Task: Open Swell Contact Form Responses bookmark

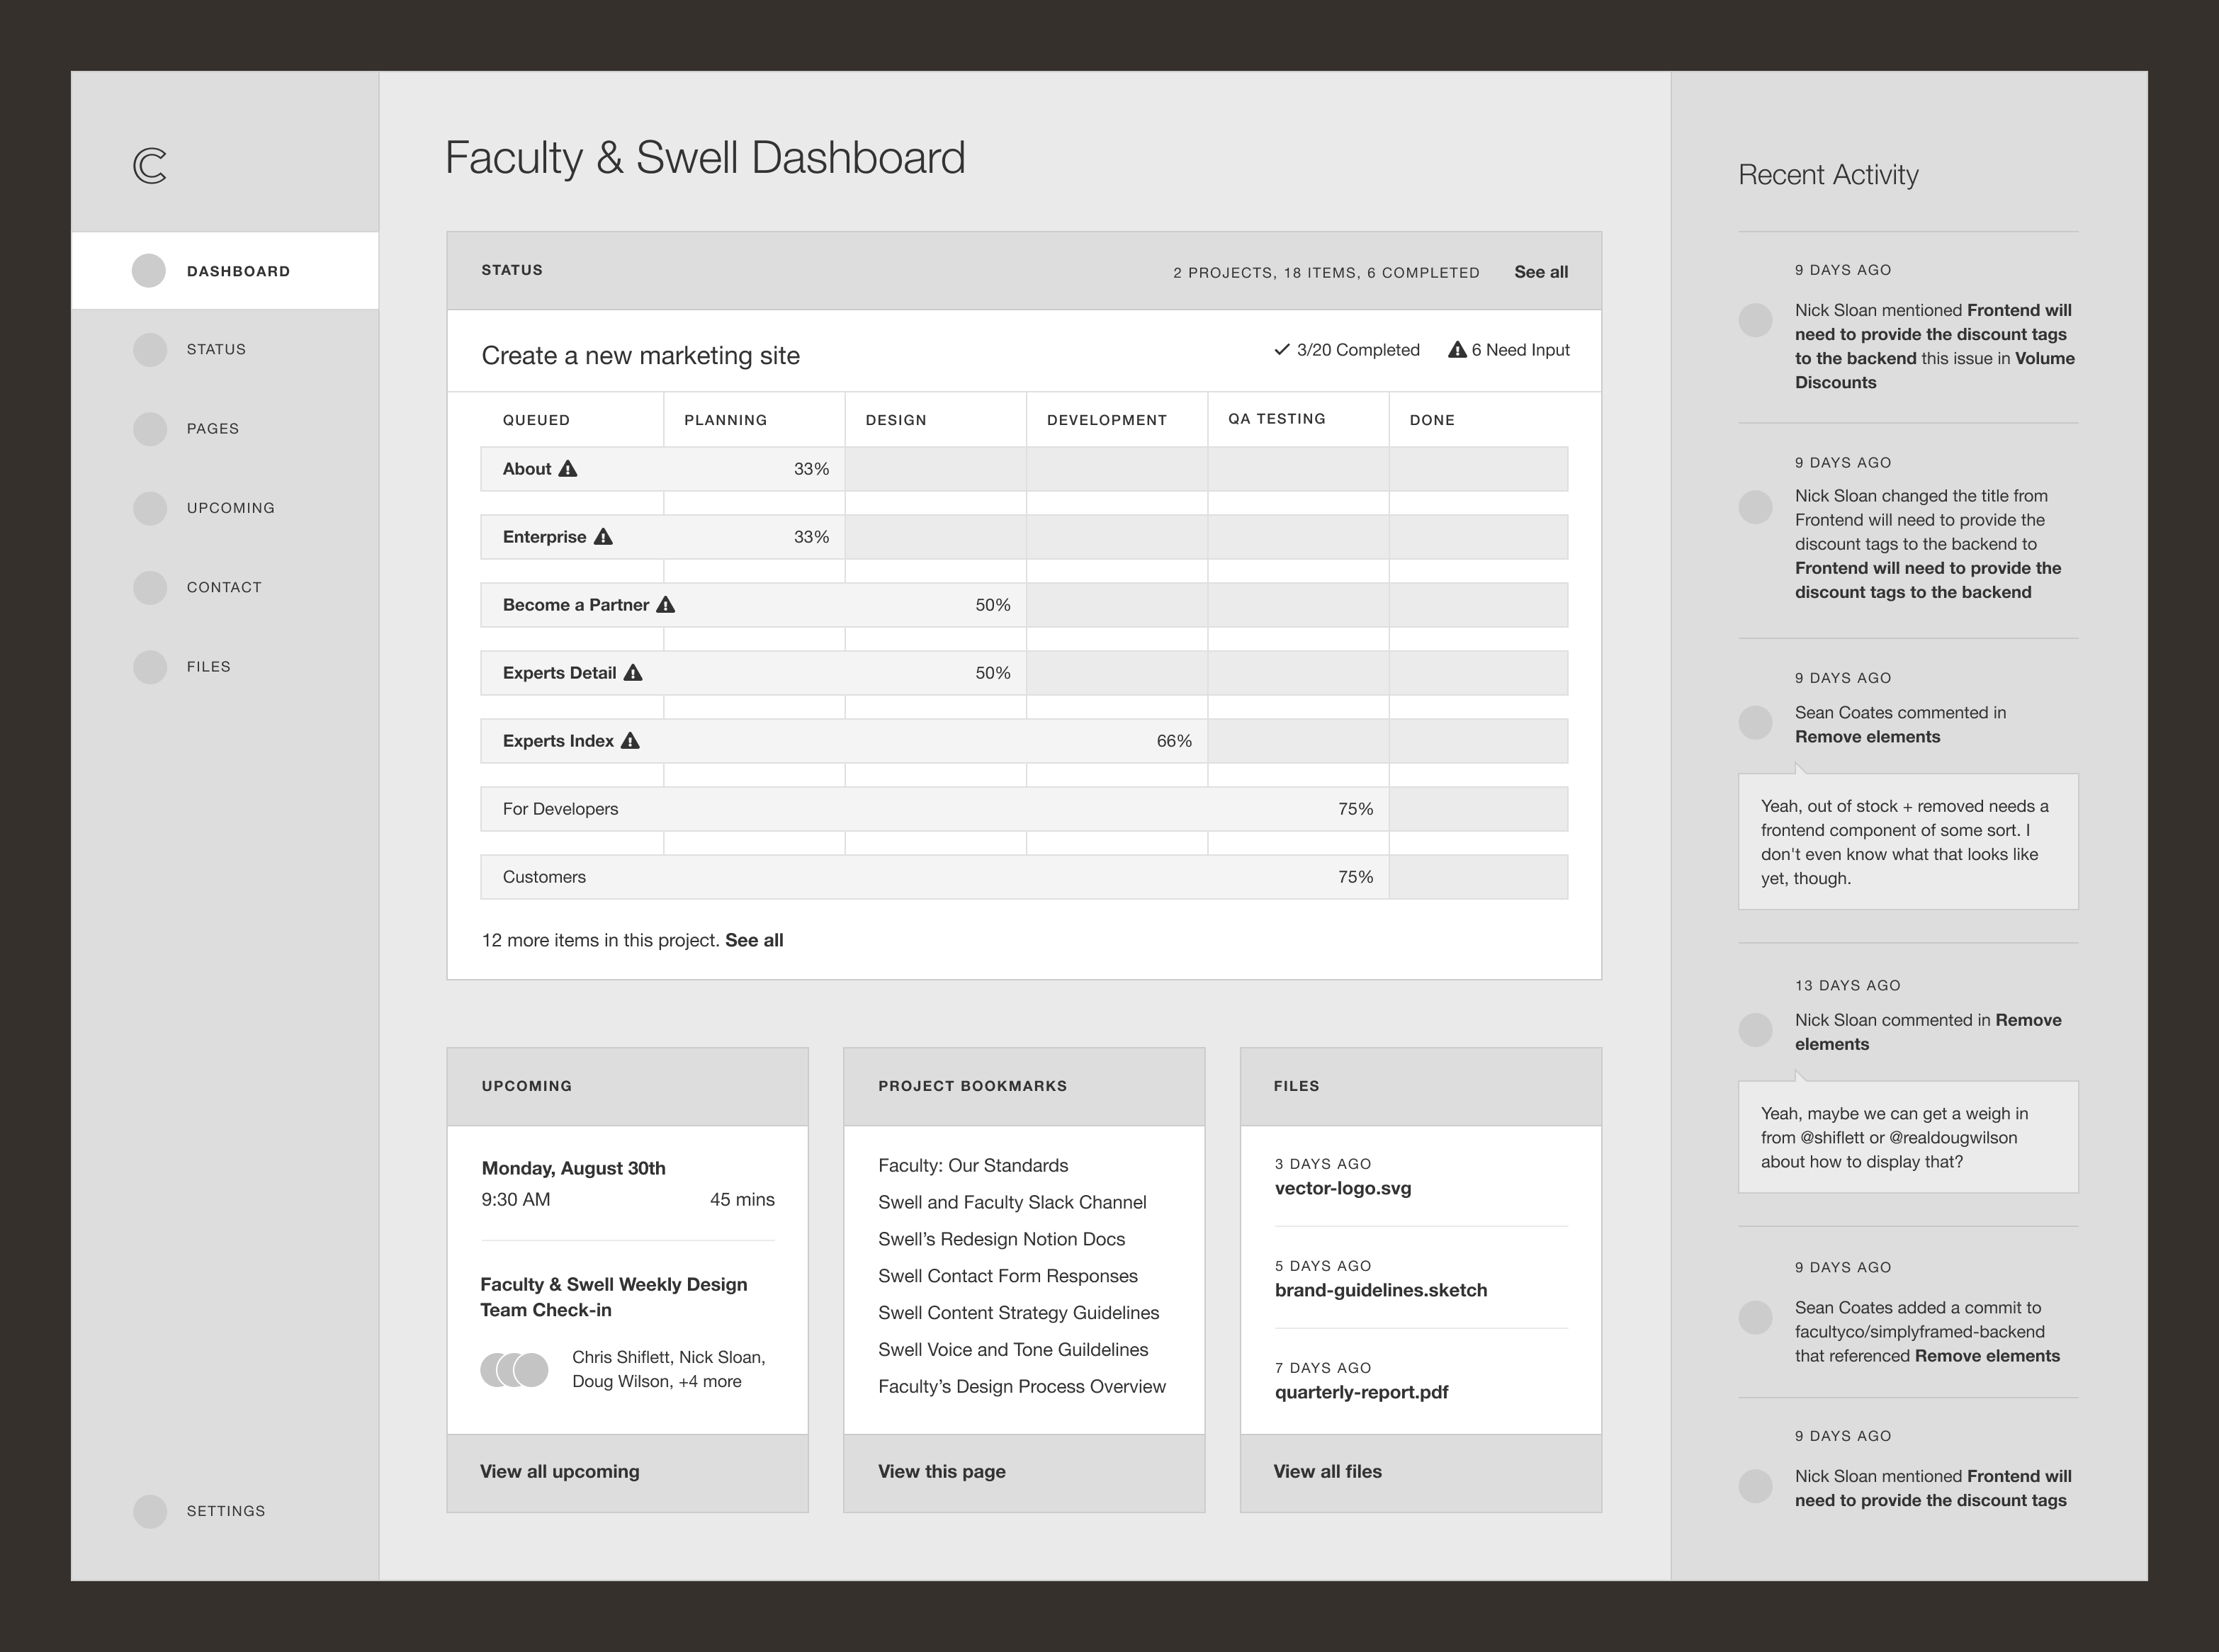Action: tap(1008, 1276)
